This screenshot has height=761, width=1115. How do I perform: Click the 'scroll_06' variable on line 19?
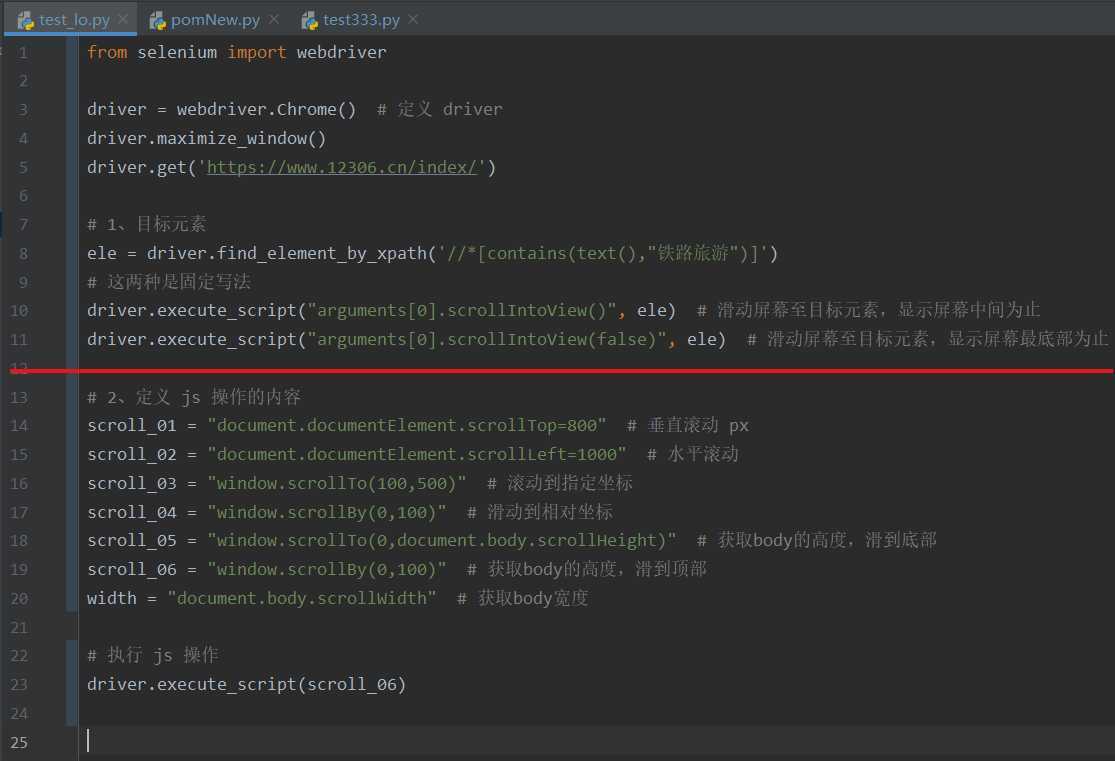click(132, 570)
